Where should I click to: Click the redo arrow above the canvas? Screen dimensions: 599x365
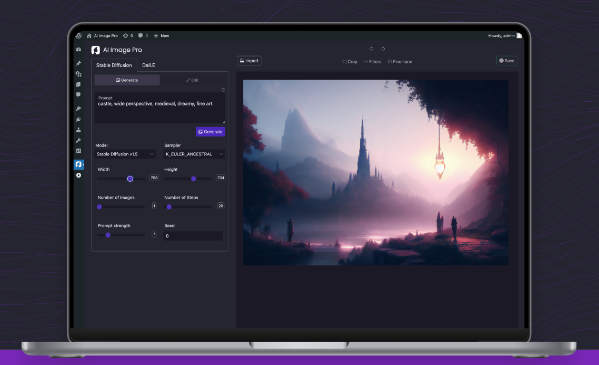tap(383, 49)
